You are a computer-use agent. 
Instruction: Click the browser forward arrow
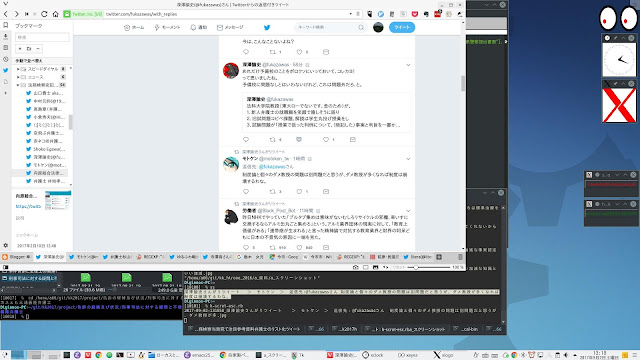click(16, 14)
